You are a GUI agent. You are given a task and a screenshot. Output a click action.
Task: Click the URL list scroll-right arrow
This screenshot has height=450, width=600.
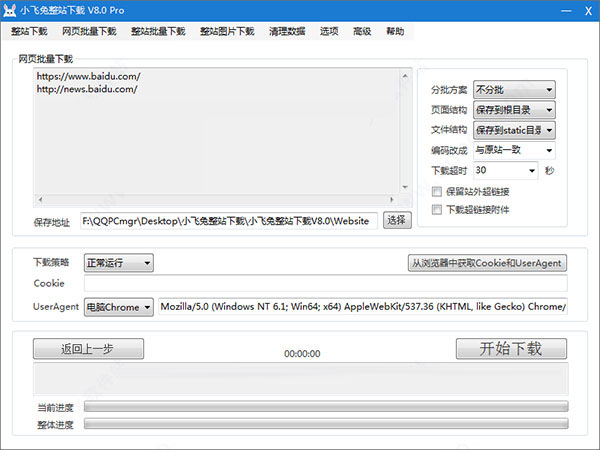pyautogui.click(x=391, y=199)
